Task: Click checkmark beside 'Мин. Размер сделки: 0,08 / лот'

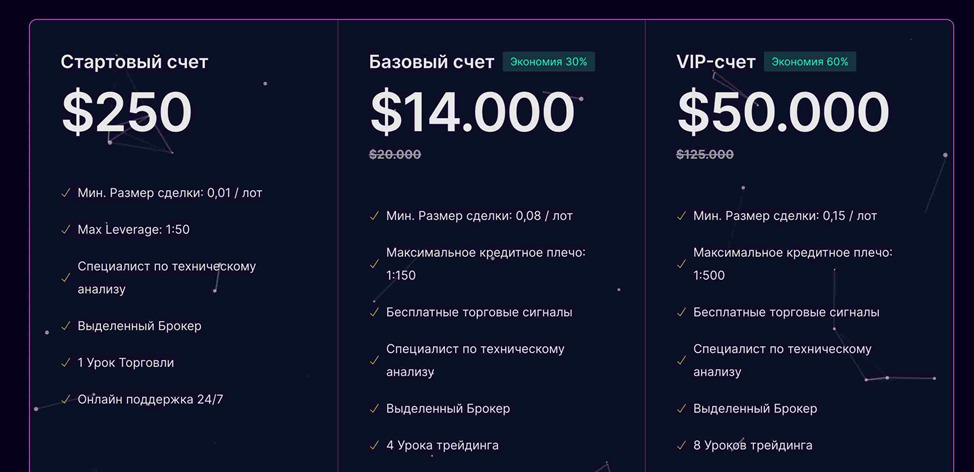Action: [x=374, y=216]
